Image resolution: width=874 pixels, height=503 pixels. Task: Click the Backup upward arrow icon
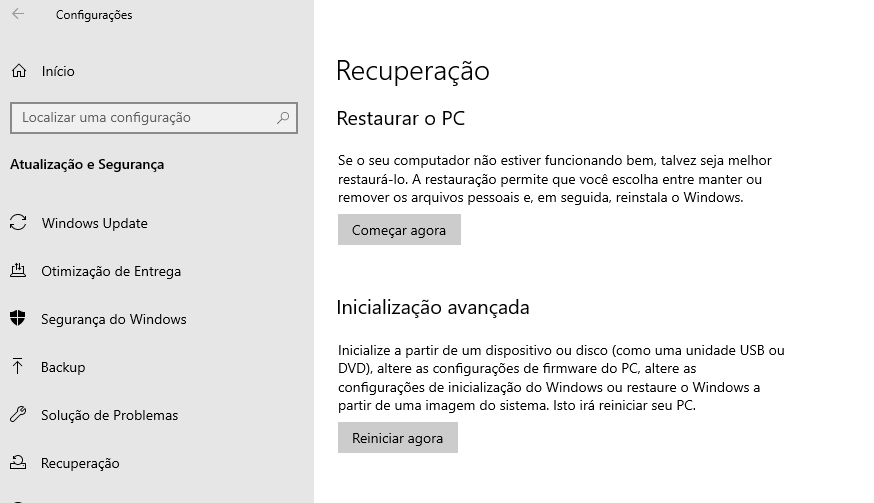(x=18, y=366)
